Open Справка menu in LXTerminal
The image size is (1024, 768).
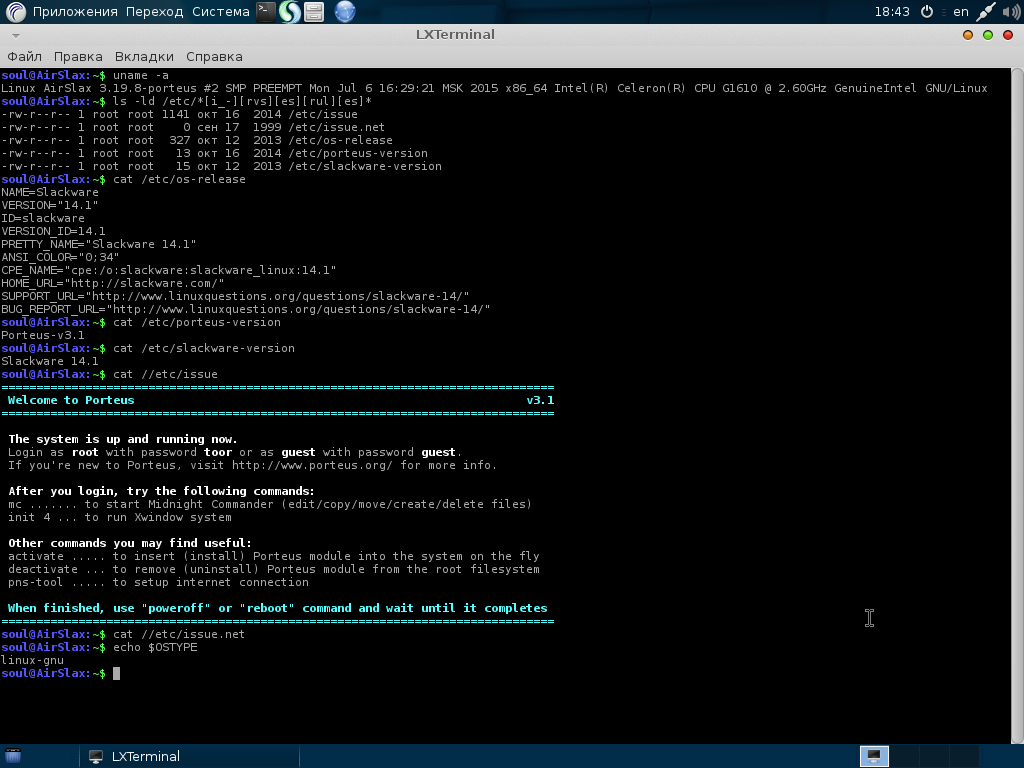point(214,56)
